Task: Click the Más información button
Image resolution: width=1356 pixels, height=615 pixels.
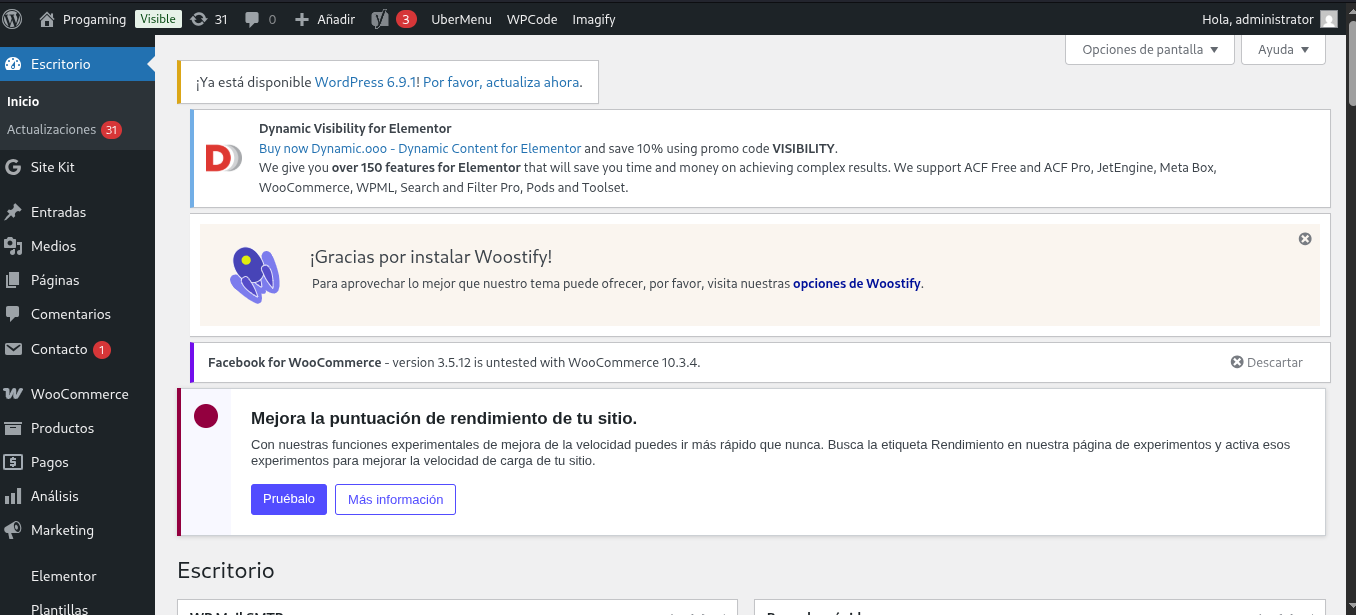Action: coord(395,499)
